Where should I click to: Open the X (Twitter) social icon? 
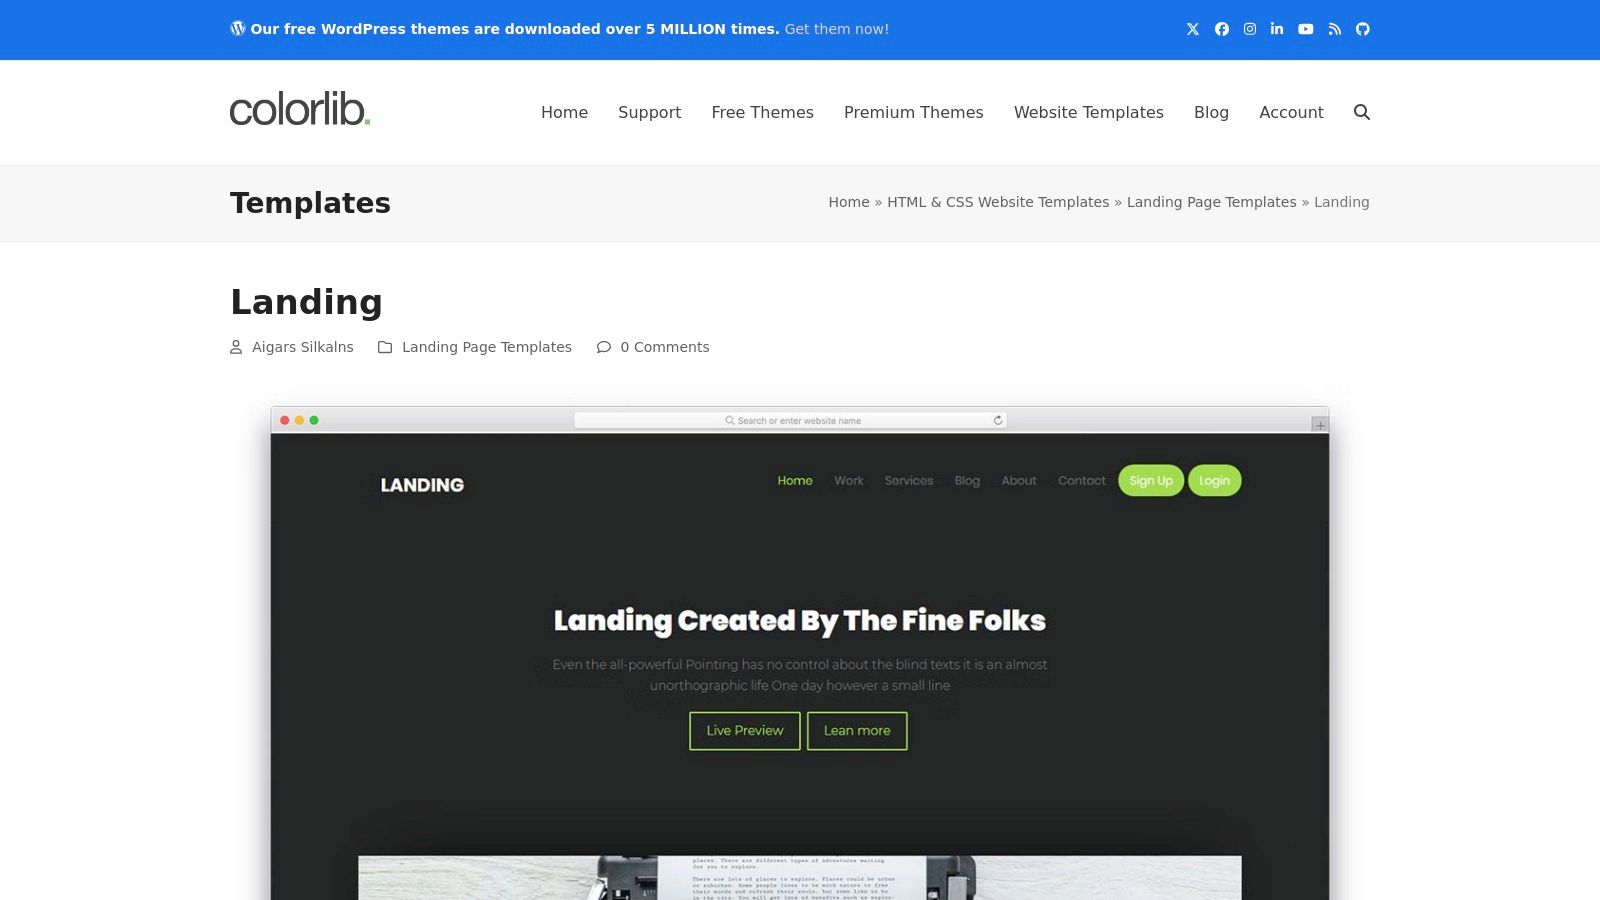point(1193,29)
